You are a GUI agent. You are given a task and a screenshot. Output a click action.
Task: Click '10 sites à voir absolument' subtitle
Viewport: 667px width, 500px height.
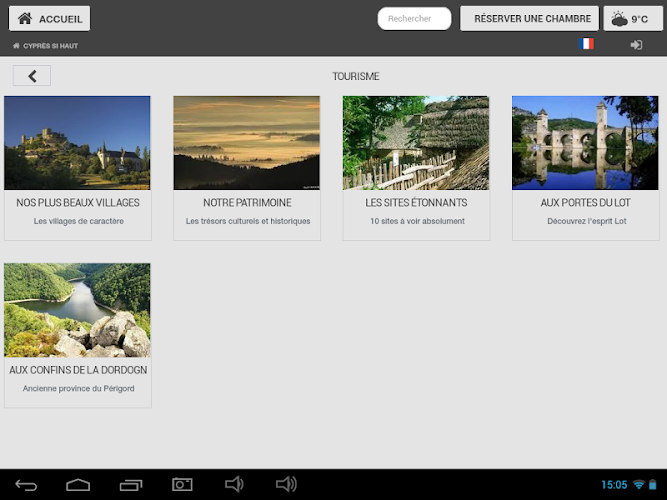[x=417, y=221]
